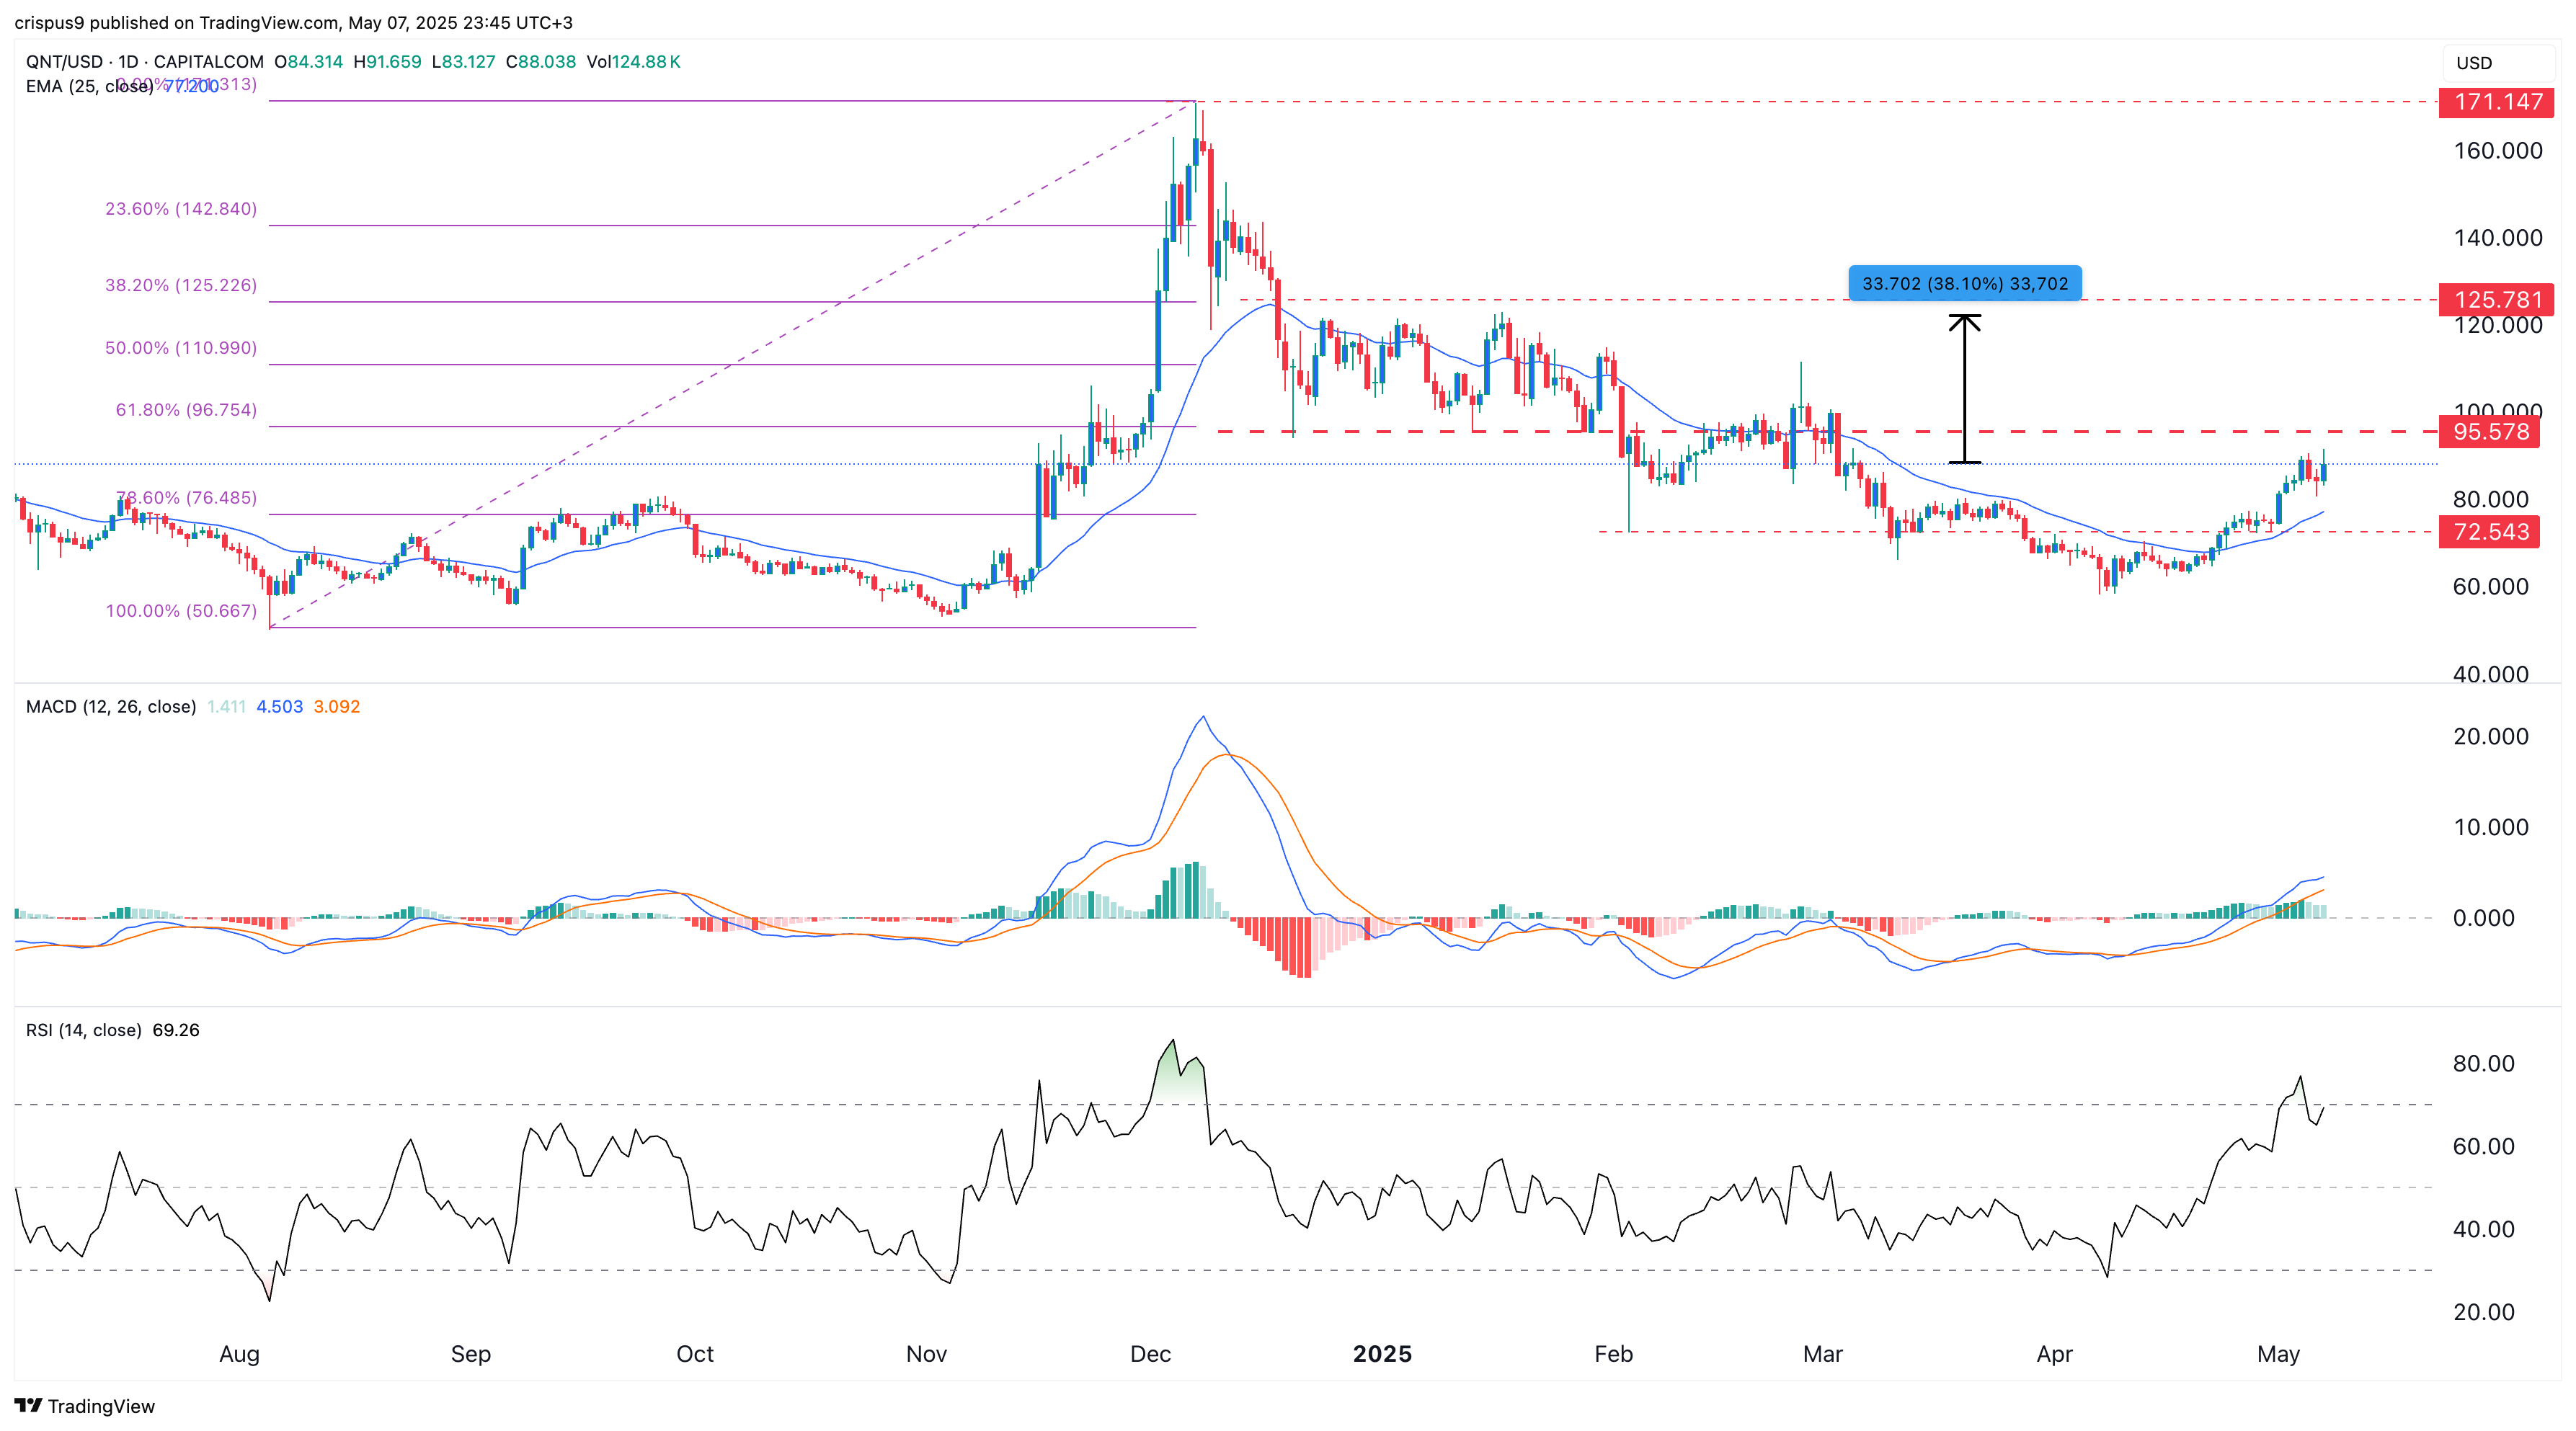Viewport: 2576px width, 1431px height.
Task: Click the RSI (14, close) legend
Action: click(83, 1030)
